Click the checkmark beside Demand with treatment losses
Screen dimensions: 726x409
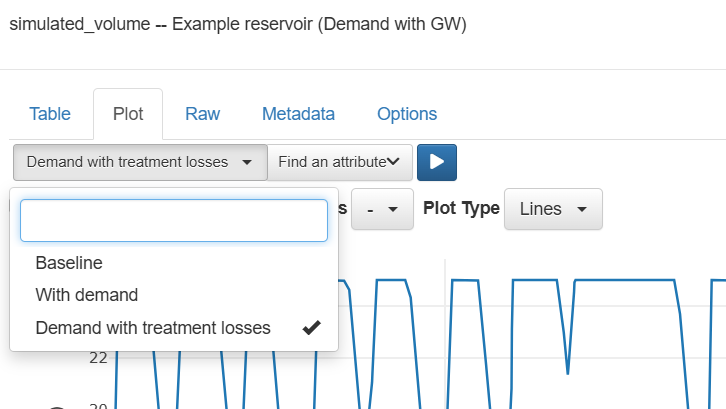(x=311, y=327)
